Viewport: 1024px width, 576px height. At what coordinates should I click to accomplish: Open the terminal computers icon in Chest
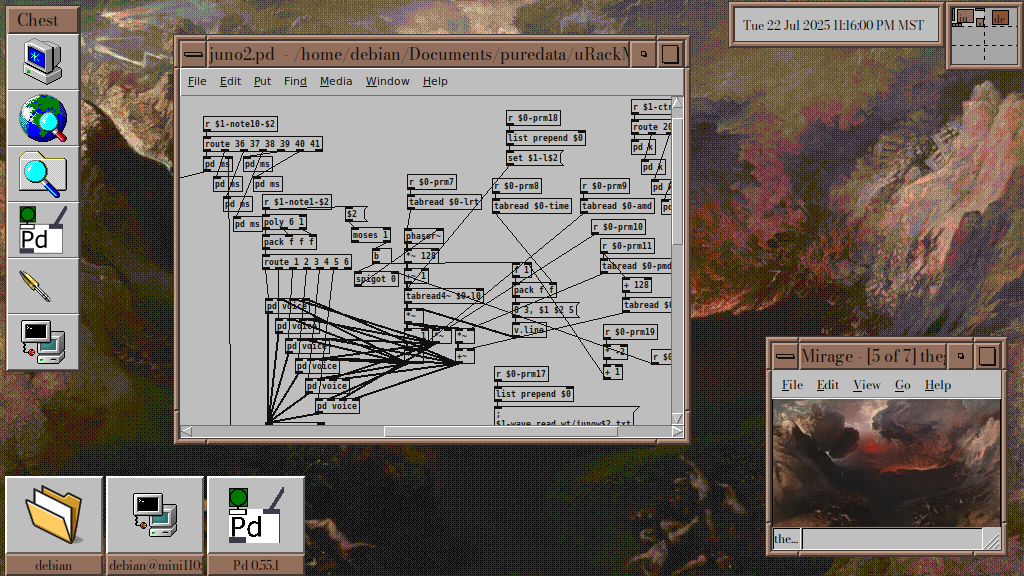43,342
